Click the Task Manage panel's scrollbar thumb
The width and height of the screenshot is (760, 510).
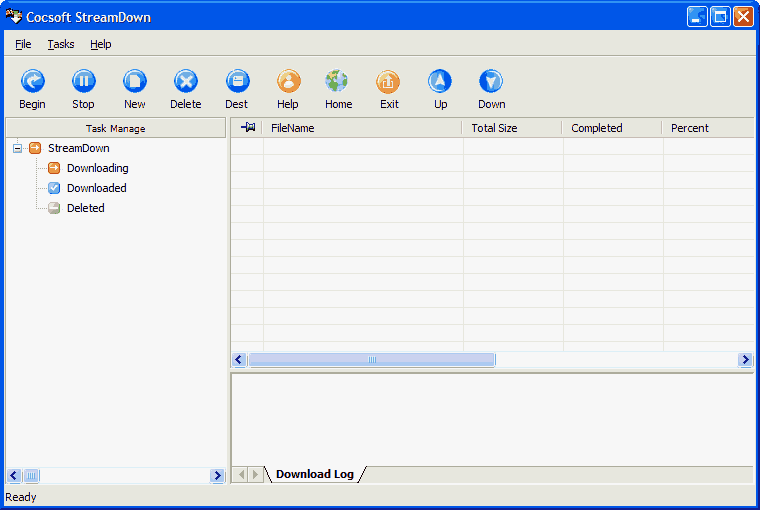(32, 476)
